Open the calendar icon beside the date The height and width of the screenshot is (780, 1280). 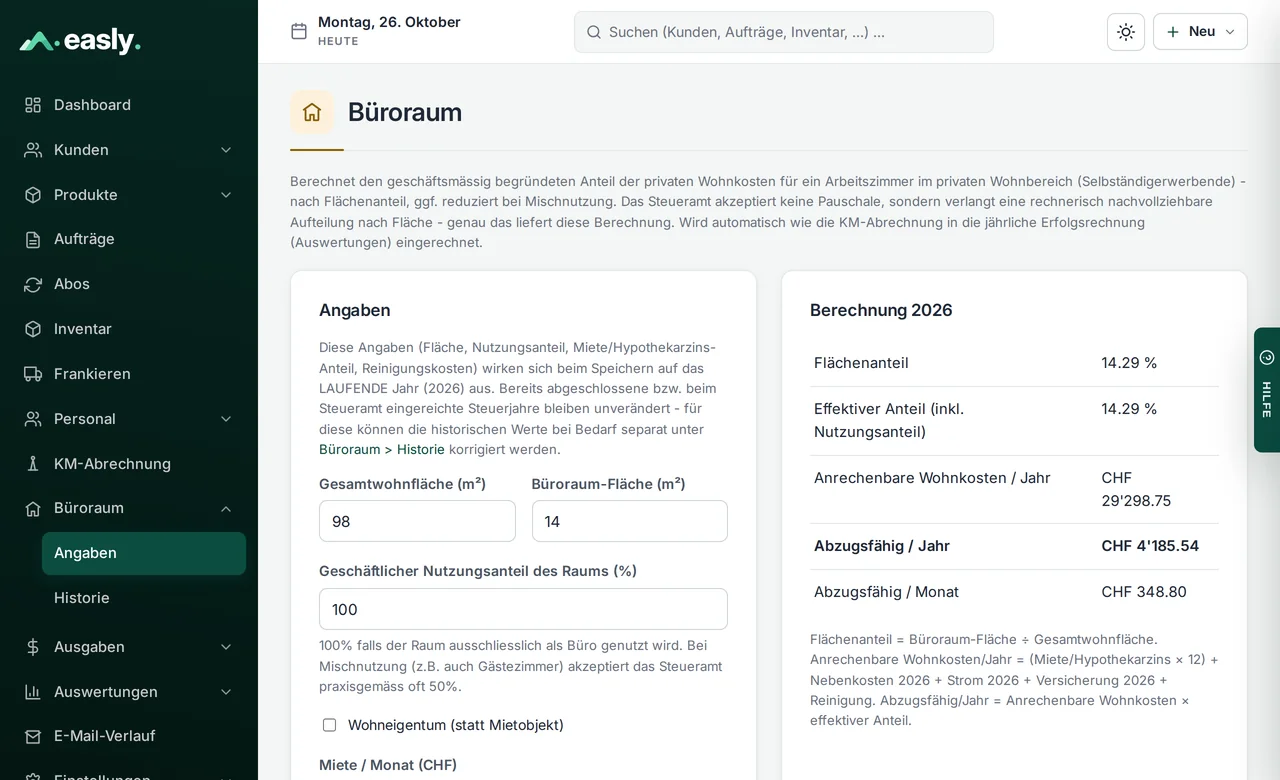coord(299,31)
